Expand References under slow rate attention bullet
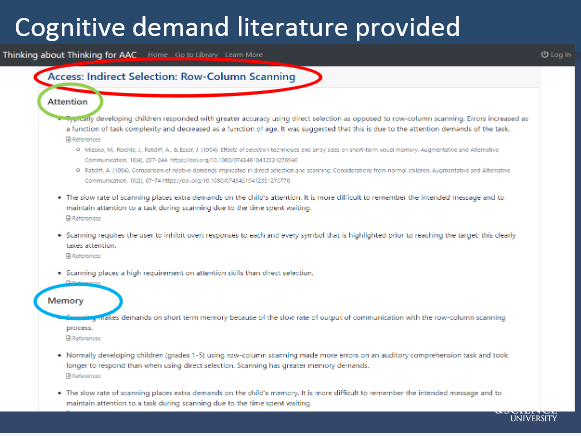The image size is (581, 436). (x=83, y=218)
